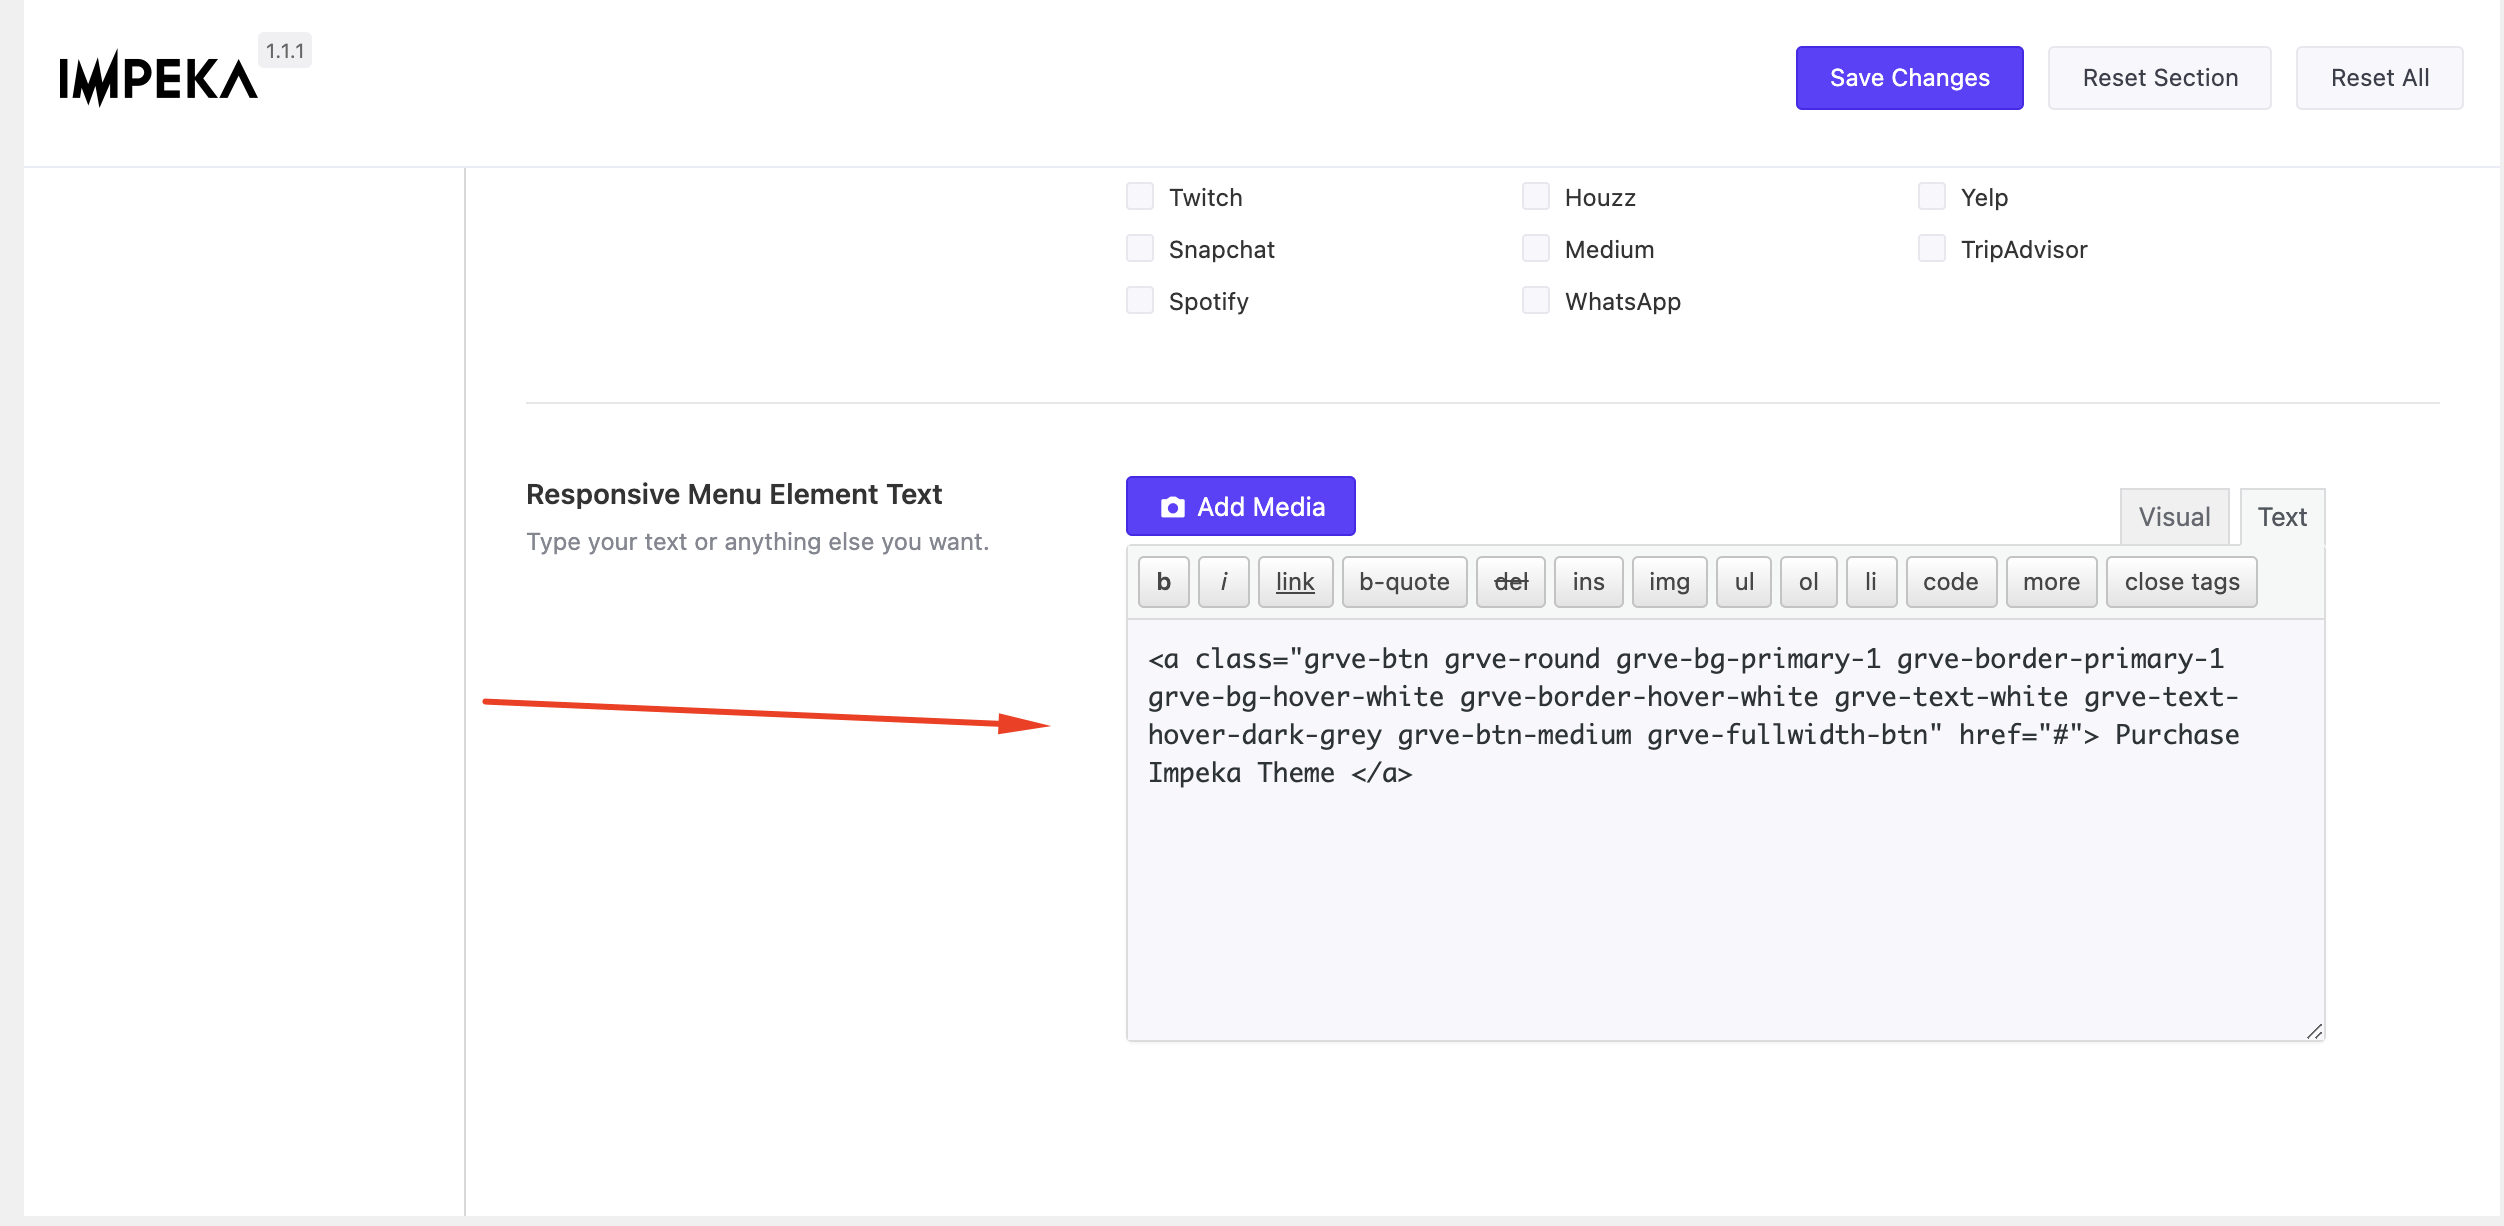2504x1226 pixels.
Task: Insert image using img quicktag
Action: tap(1668, 582)
